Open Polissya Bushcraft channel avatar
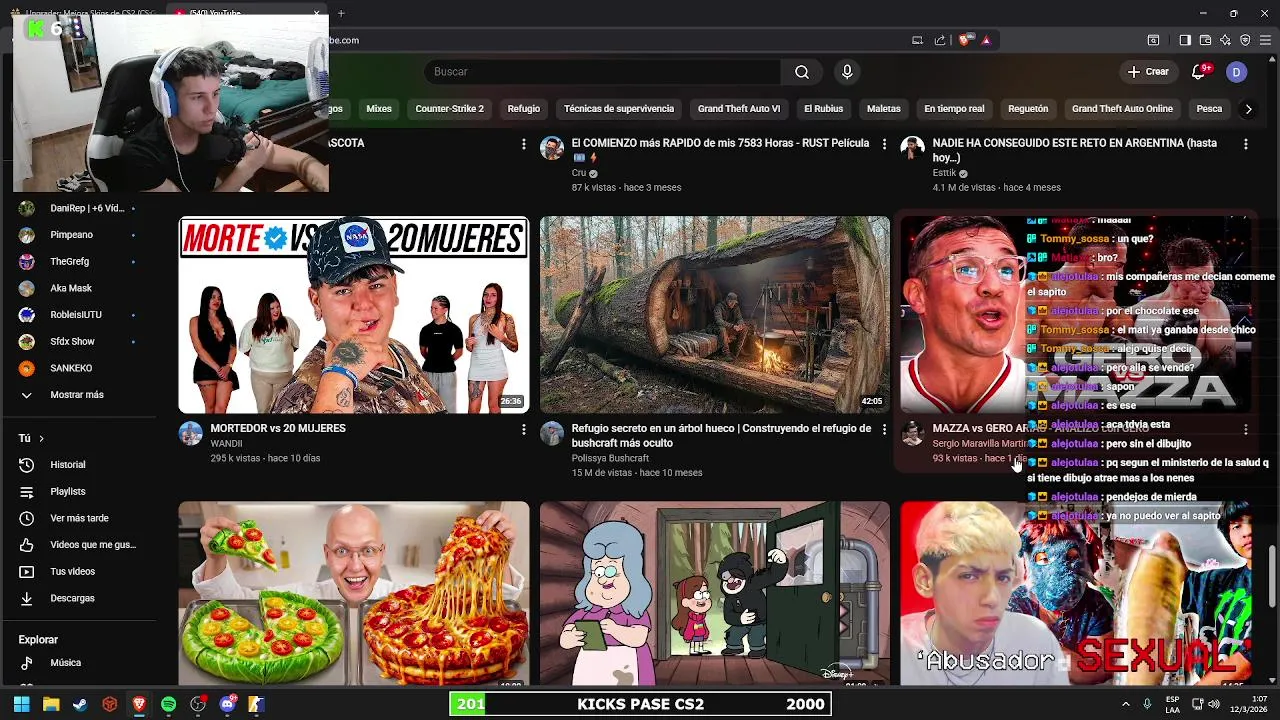 tap(552, 433)
